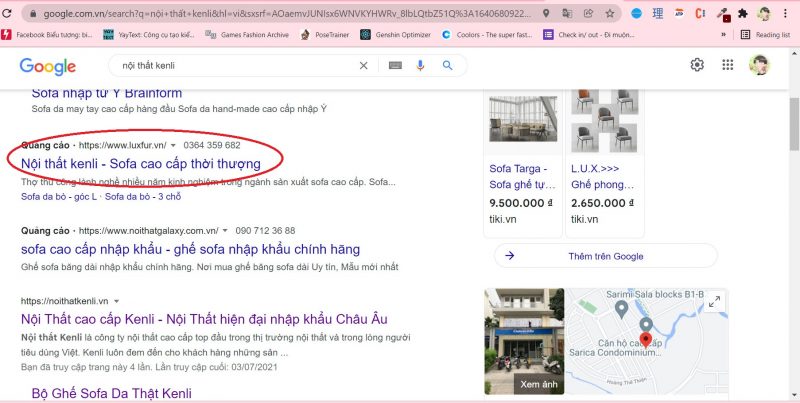Click the red location pin on the map
Screen dimensions: 800x403
645,339
